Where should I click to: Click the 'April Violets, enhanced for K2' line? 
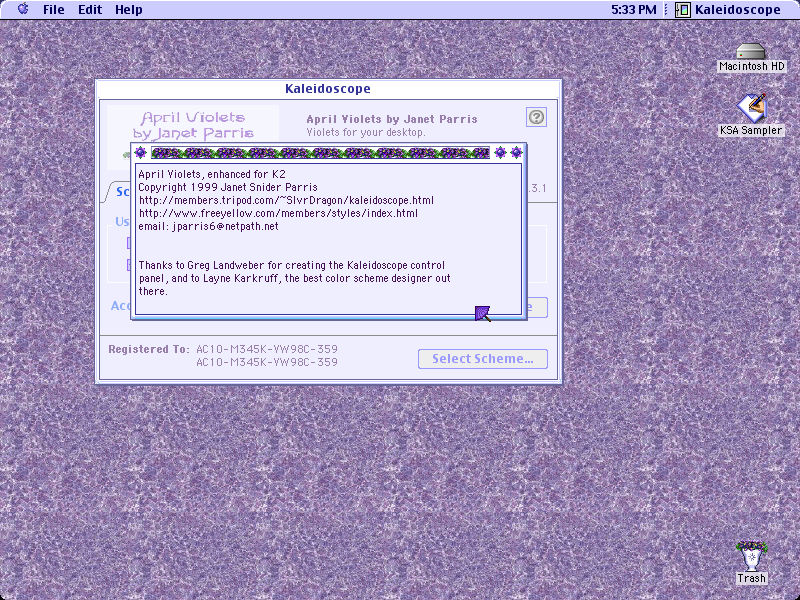[x=212, y=174]
